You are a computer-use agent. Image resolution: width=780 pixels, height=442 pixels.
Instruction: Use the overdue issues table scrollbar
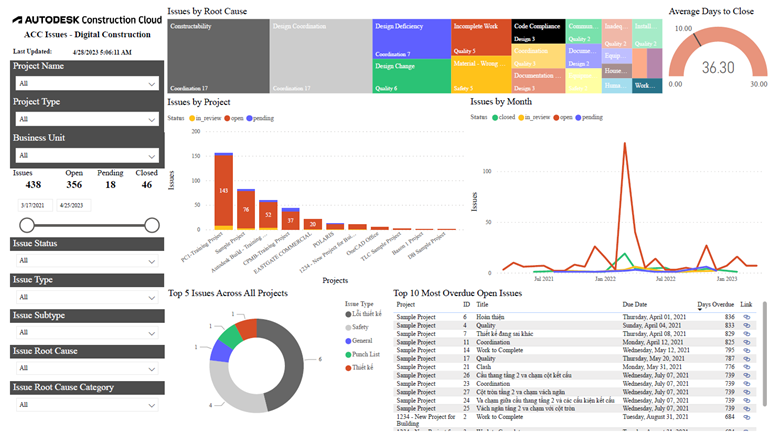[765, 354]
